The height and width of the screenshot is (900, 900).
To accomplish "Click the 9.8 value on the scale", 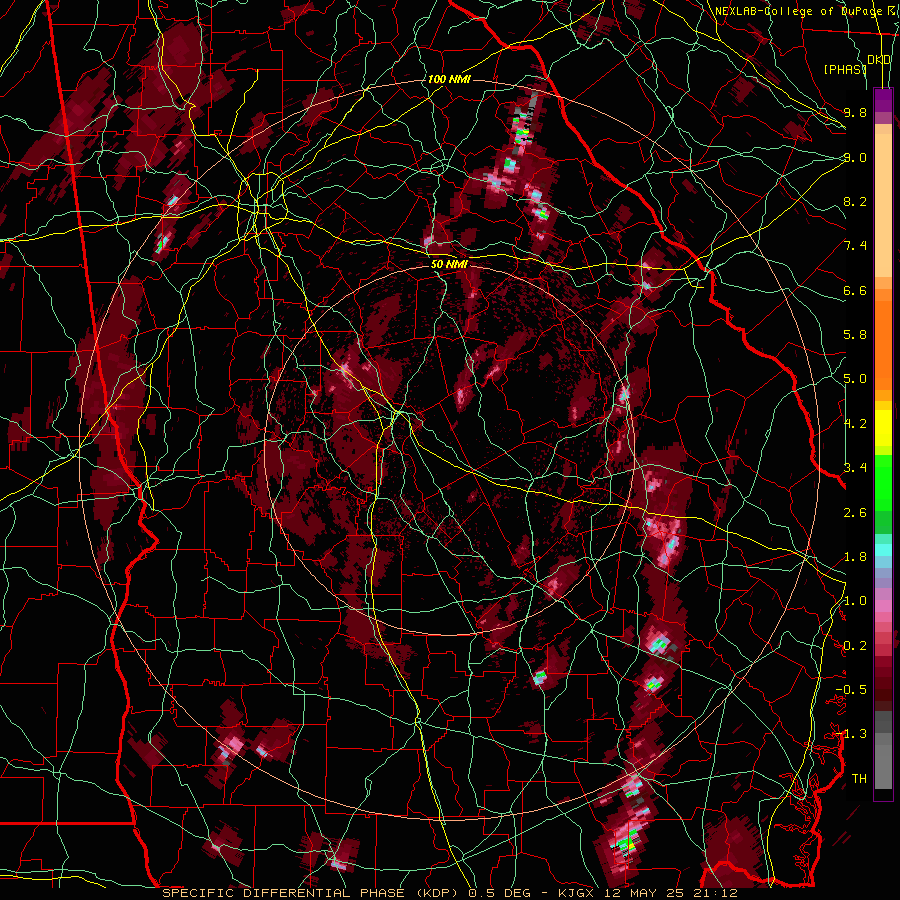I will [855, 112].
